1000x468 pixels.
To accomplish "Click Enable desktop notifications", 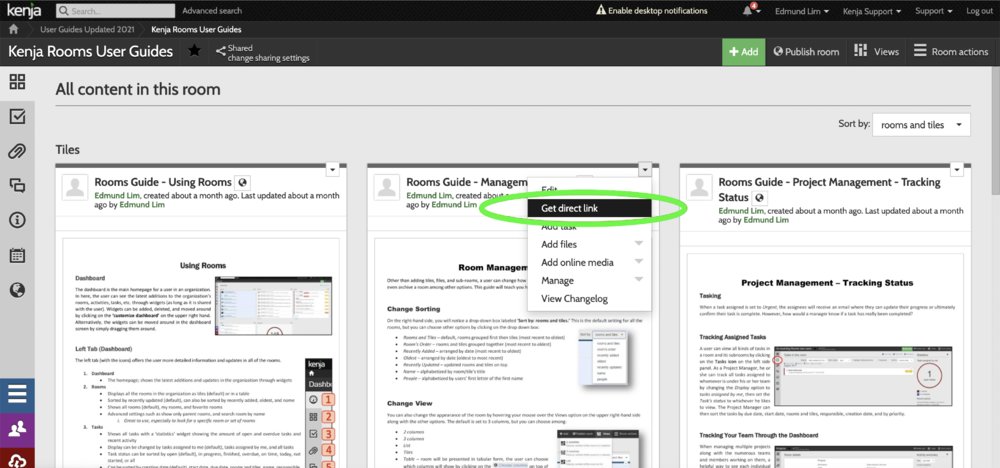I will tap(651, 11).
